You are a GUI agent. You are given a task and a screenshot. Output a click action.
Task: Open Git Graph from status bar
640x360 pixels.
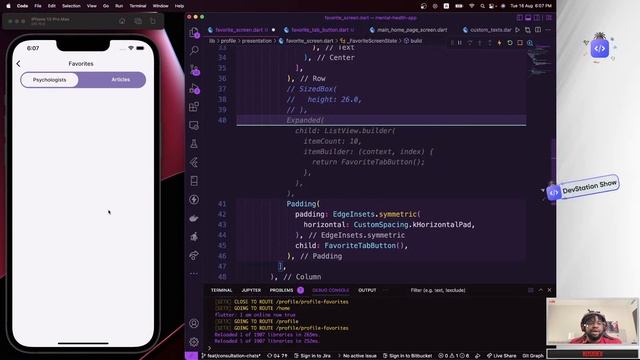pos(533,356)
